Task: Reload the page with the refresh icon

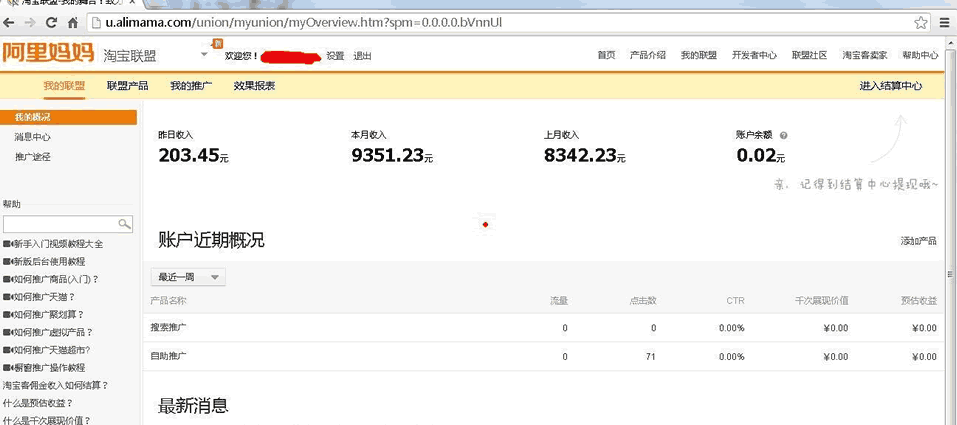Action: tap(51, 23)
